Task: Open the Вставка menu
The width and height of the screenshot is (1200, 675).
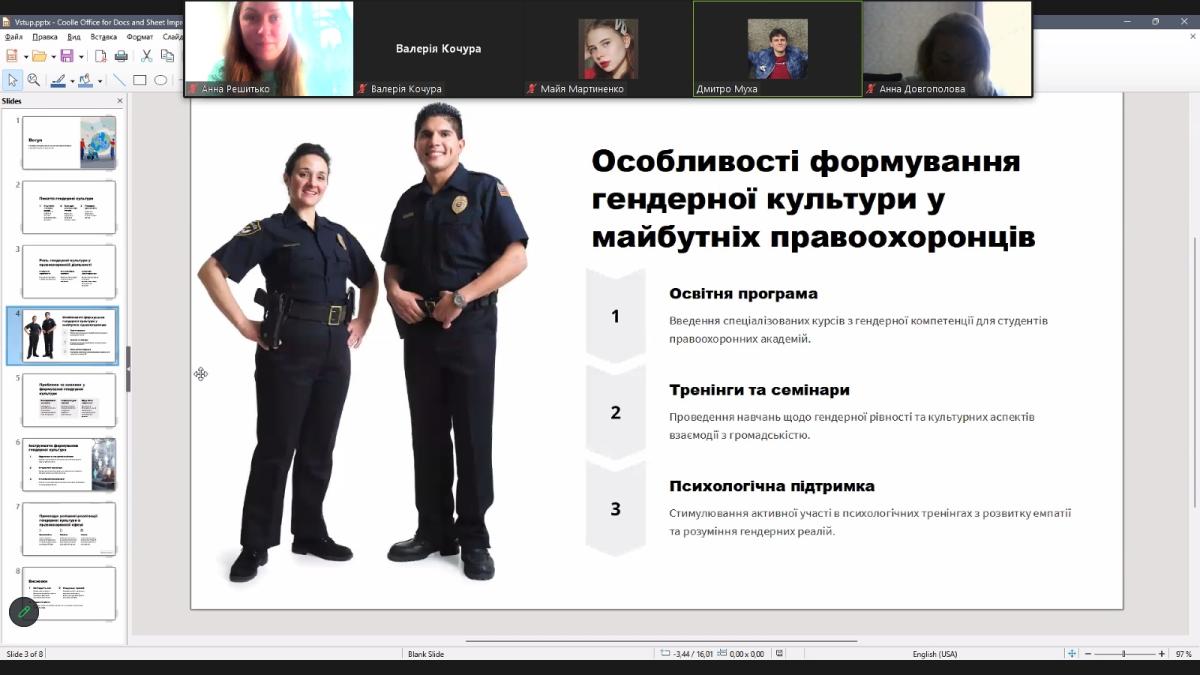Action: tap(103, 37)
